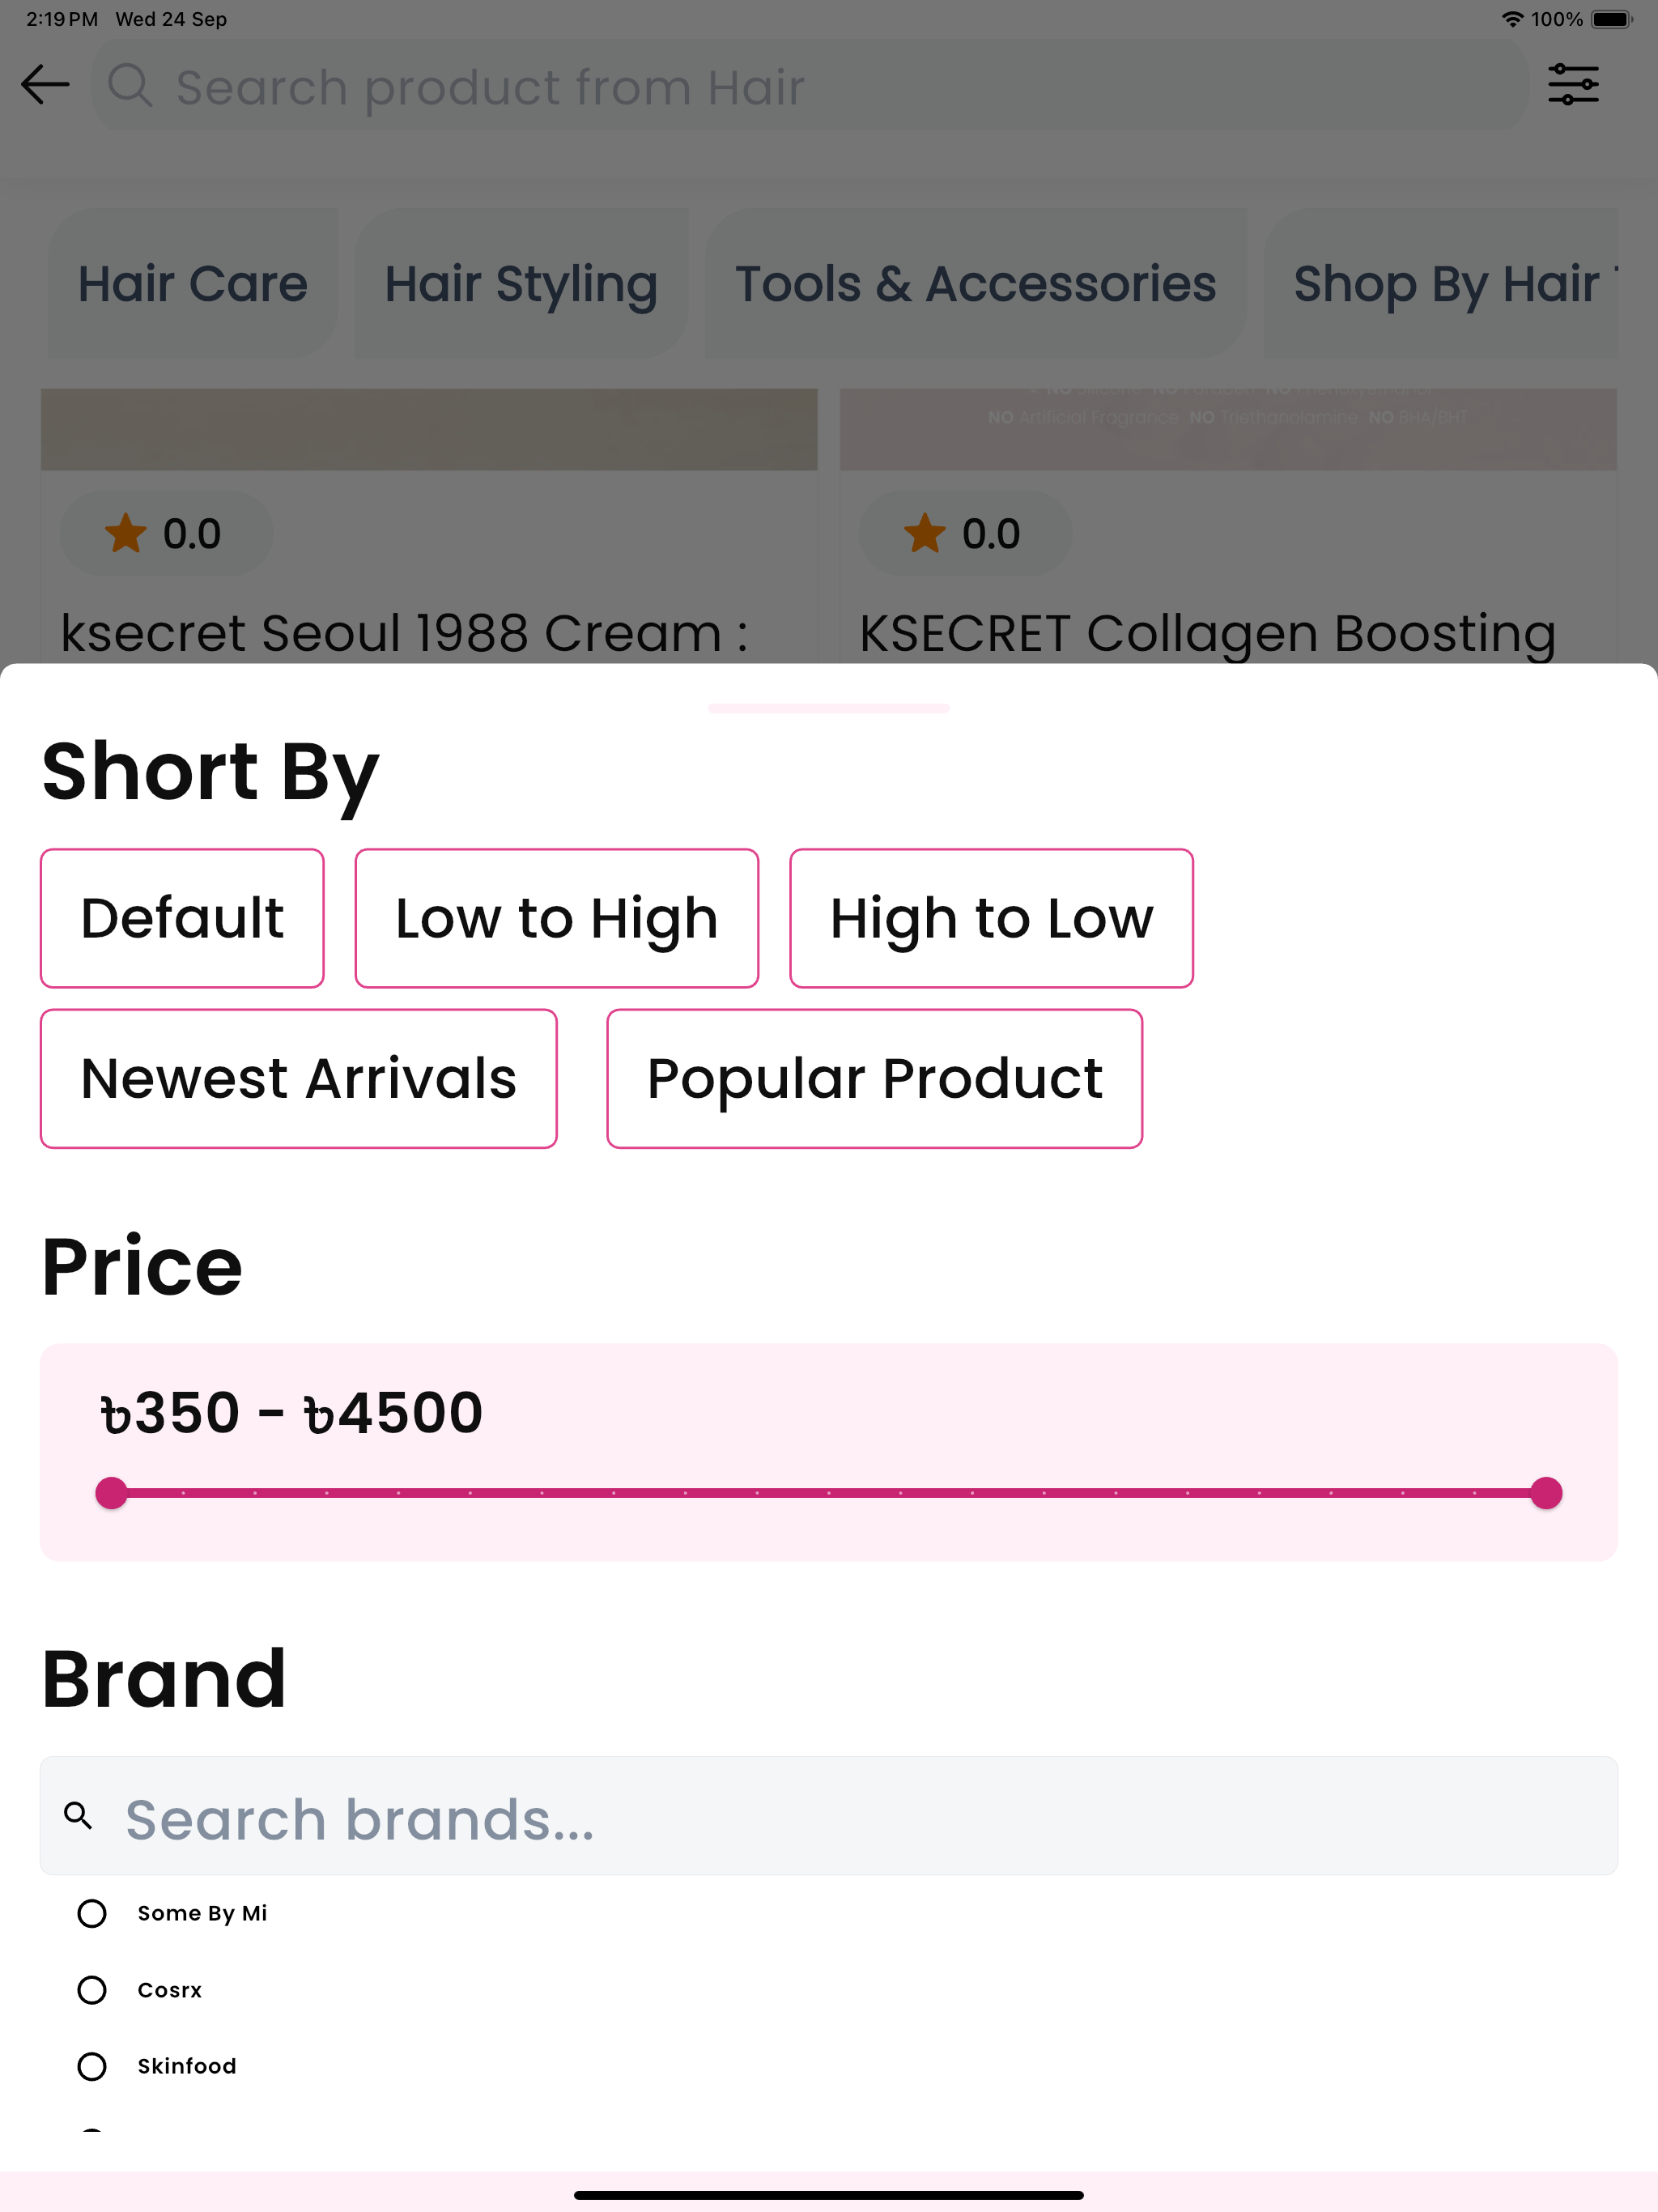Screen dimensions: 1658x2212
Task: Sort by High to Low
Action: 991,918
